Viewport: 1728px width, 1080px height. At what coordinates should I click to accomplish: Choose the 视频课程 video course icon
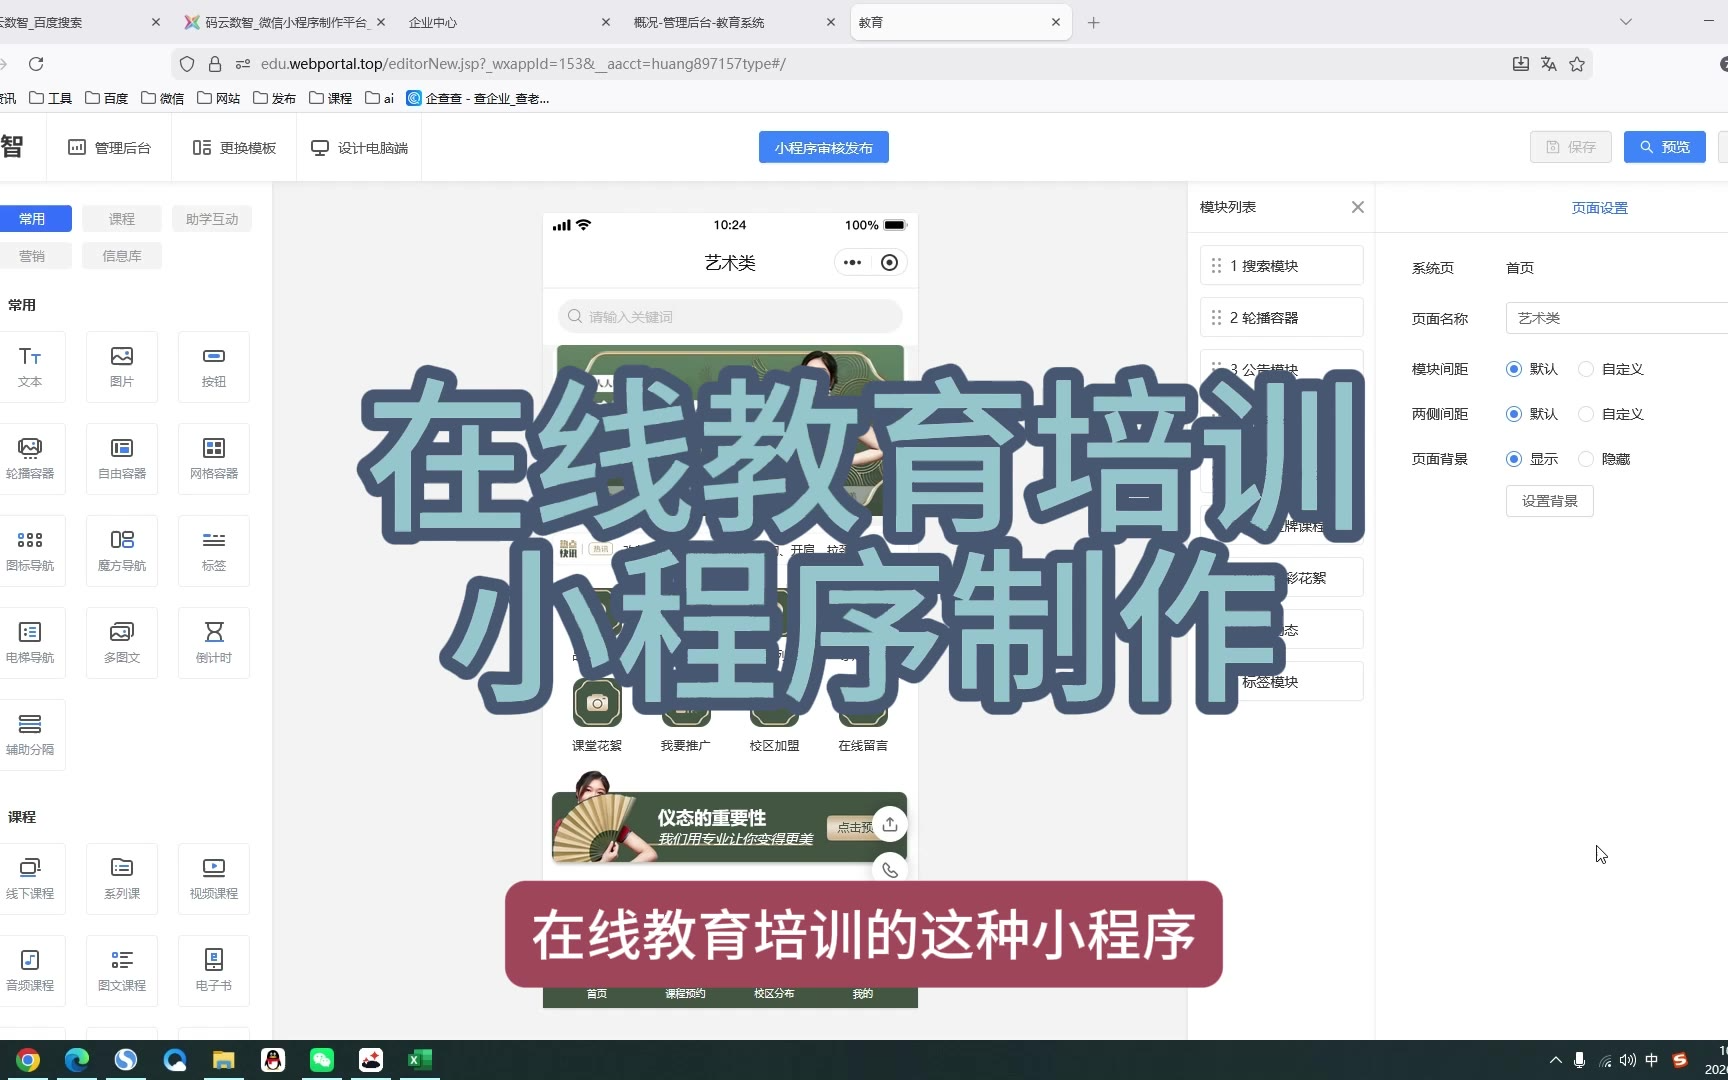(213, 878)
